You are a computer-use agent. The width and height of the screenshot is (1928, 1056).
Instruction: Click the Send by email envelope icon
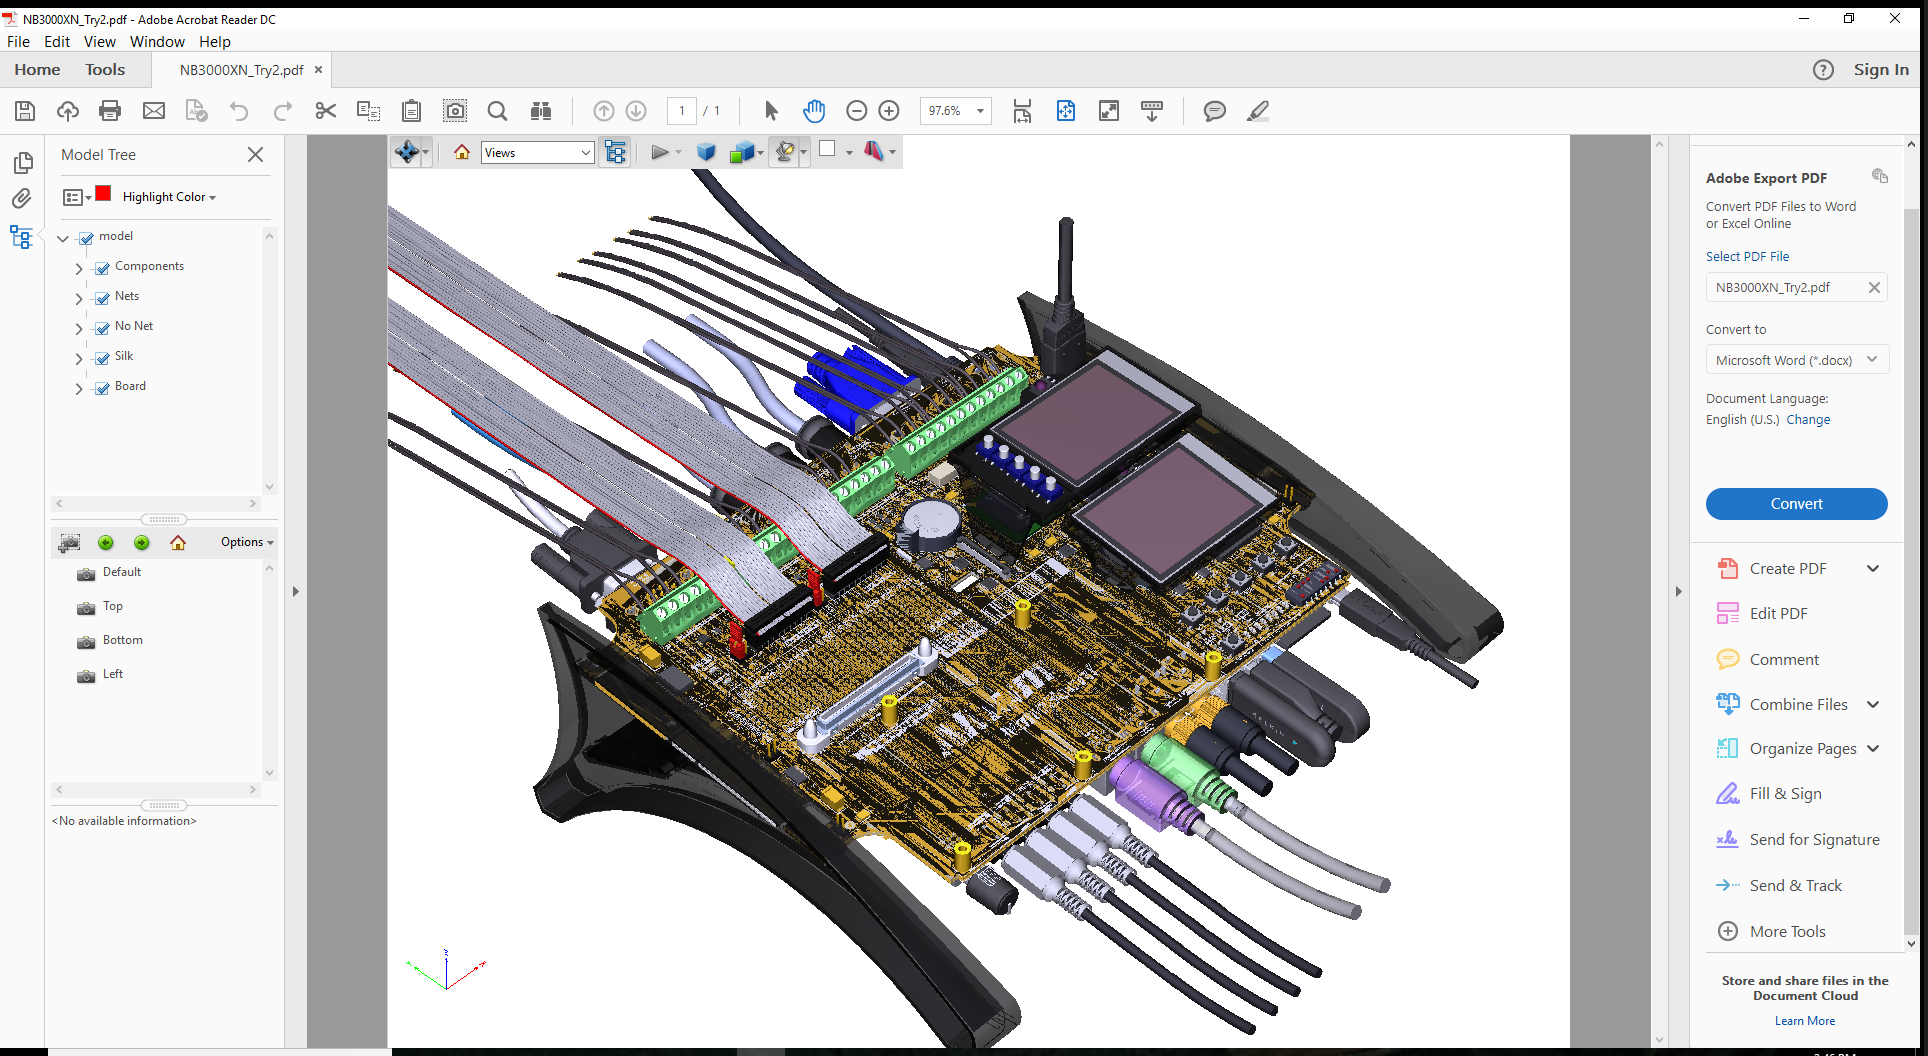(154, 111)
